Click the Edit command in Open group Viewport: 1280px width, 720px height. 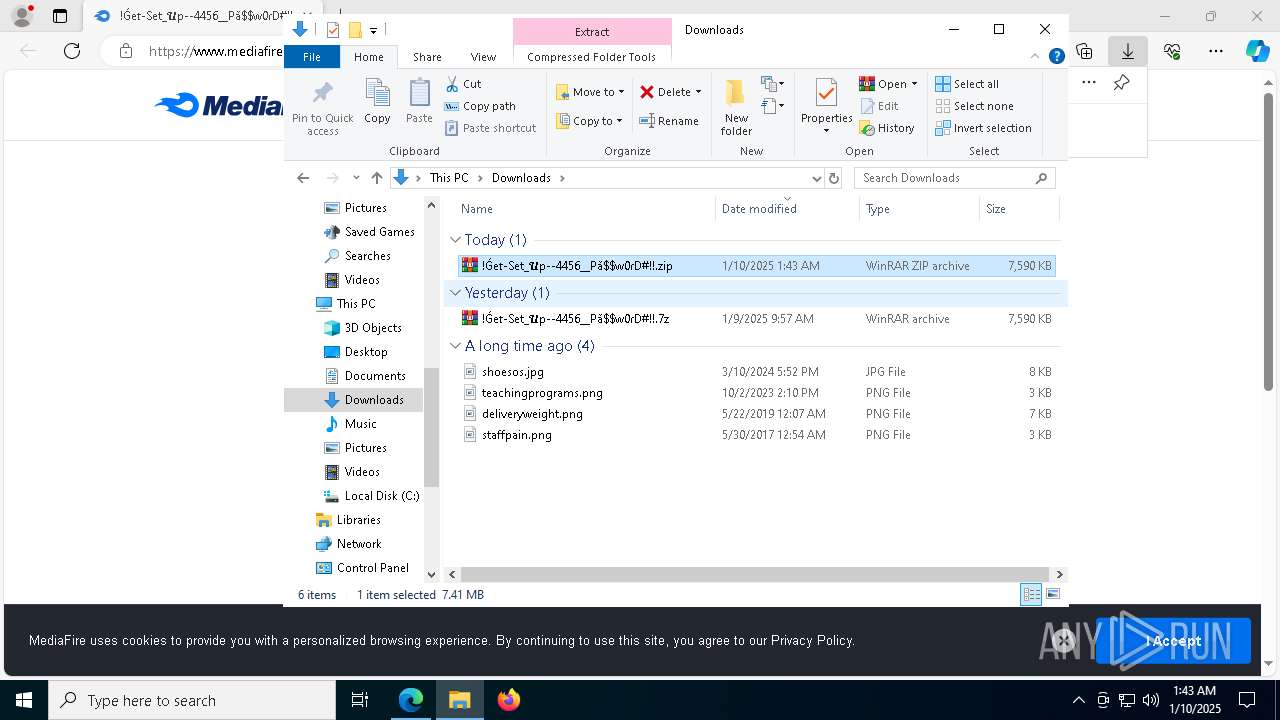(879, 106)
